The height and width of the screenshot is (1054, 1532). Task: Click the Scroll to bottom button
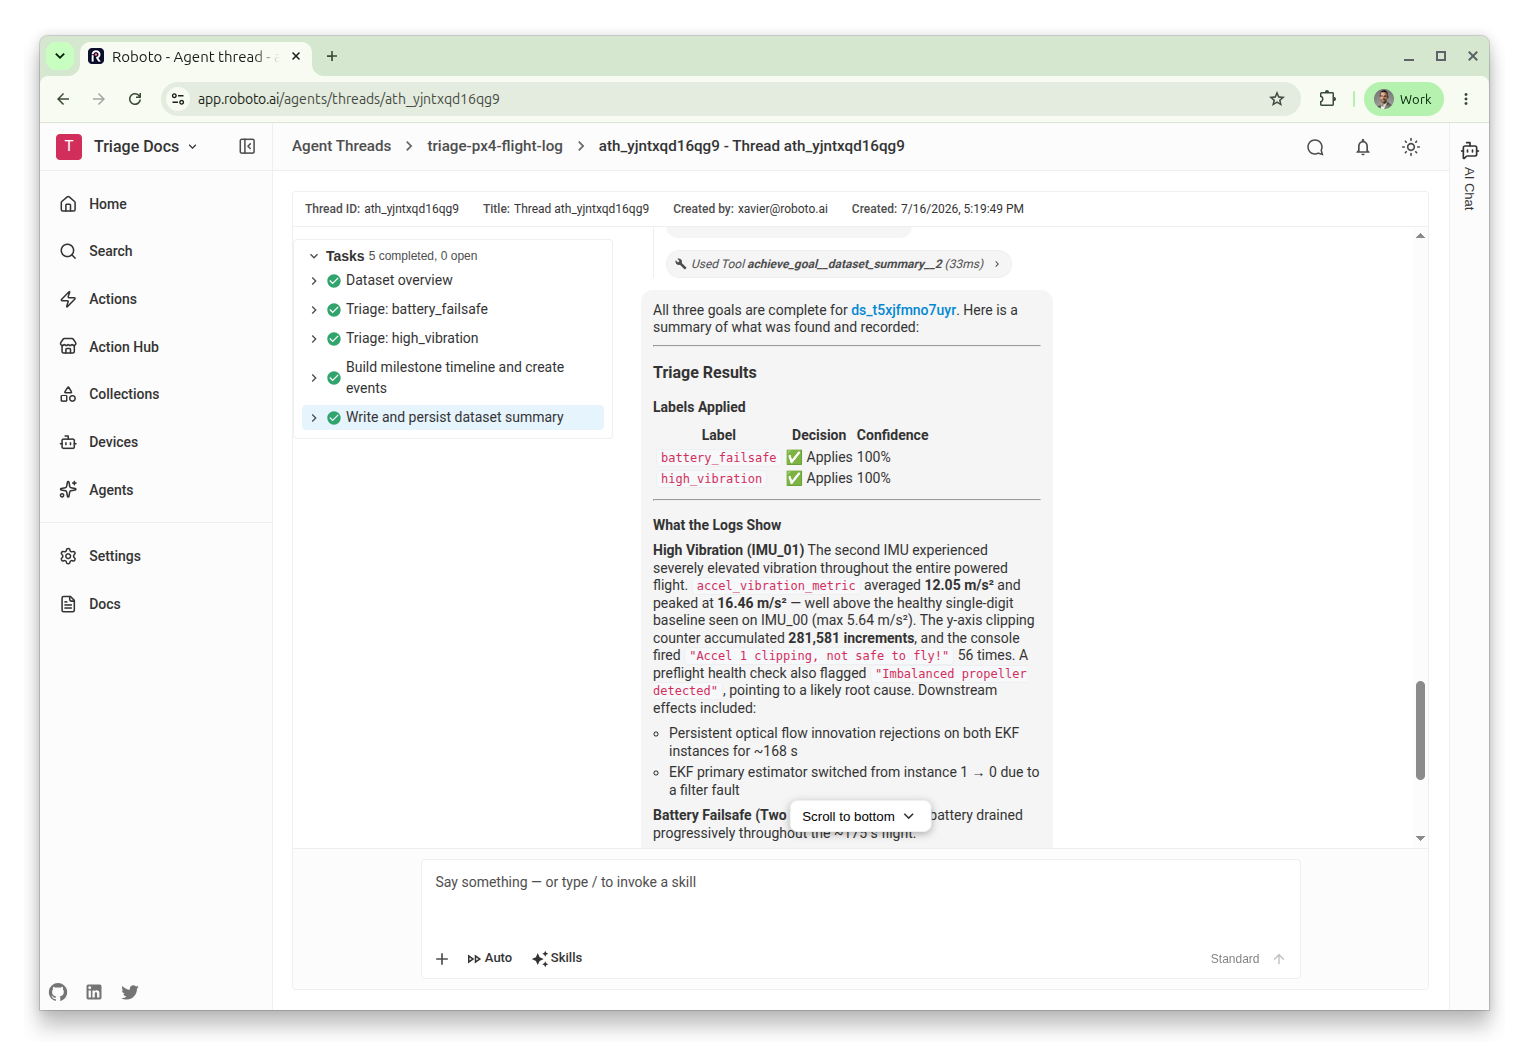pyautogui.click(x=859, y=816)
